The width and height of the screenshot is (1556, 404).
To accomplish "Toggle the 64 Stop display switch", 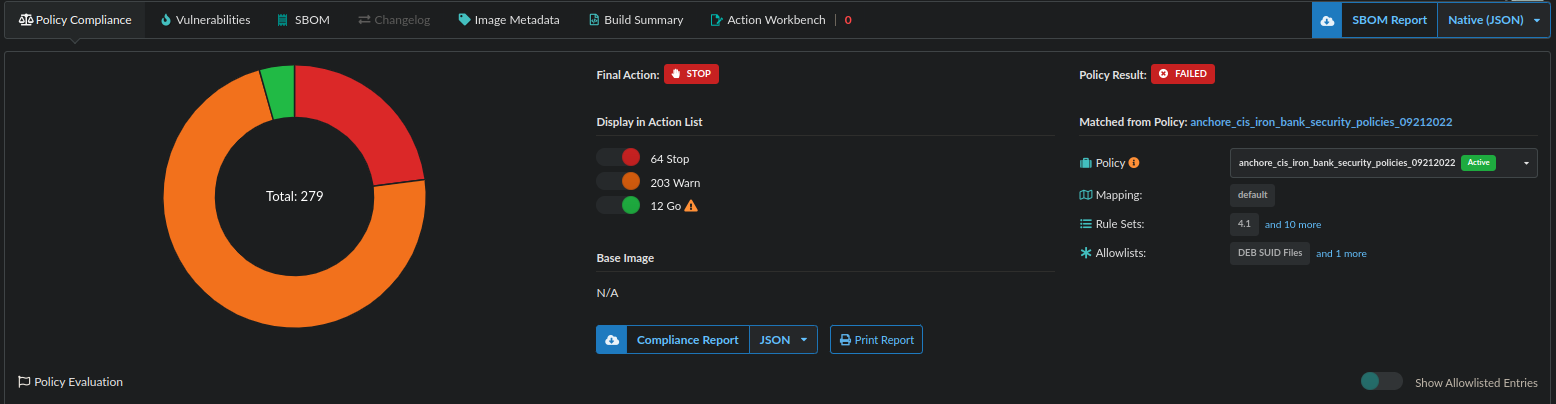I will [x=618, y=158].
